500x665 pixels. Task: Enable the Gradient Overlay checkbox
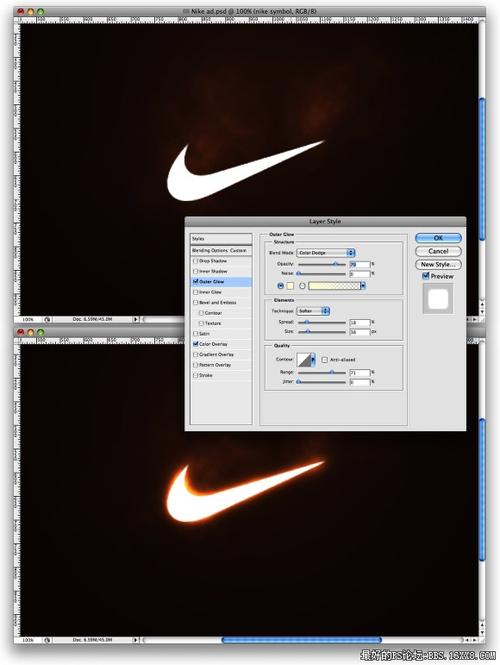point(196,354)
